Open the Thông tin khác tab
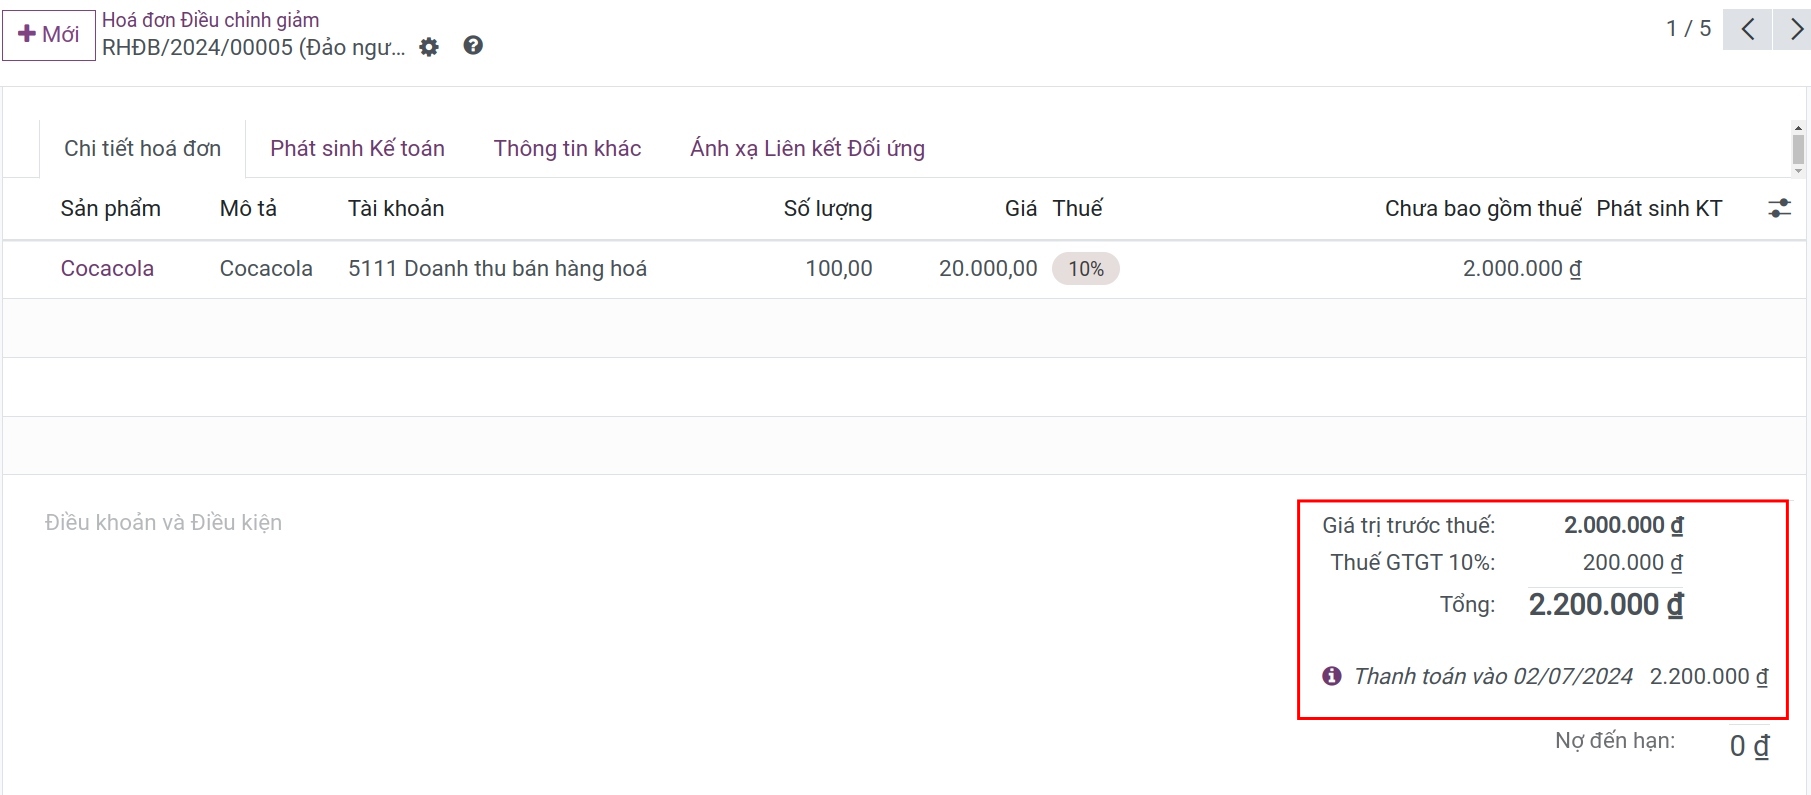 click(567, 149)
